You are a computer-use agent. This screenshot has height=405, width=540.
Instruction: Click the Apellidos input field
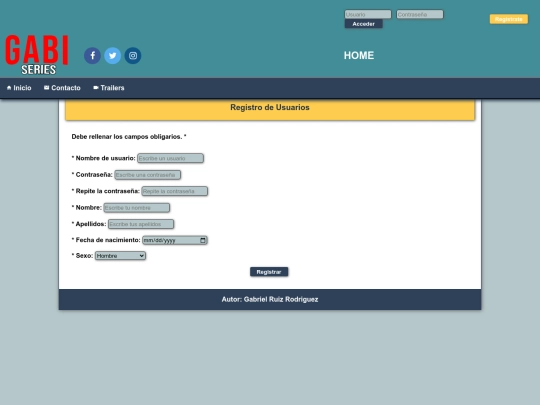[141, 224]
